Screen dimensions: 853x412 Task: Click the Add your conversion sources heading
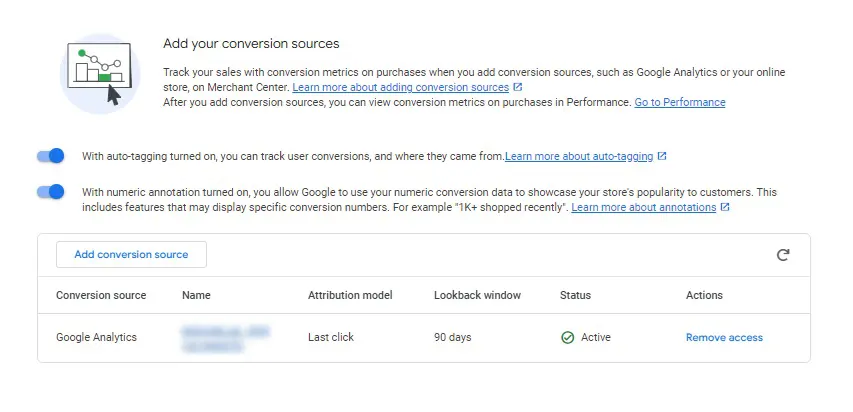pyautogui.click(x=251, y=44)
